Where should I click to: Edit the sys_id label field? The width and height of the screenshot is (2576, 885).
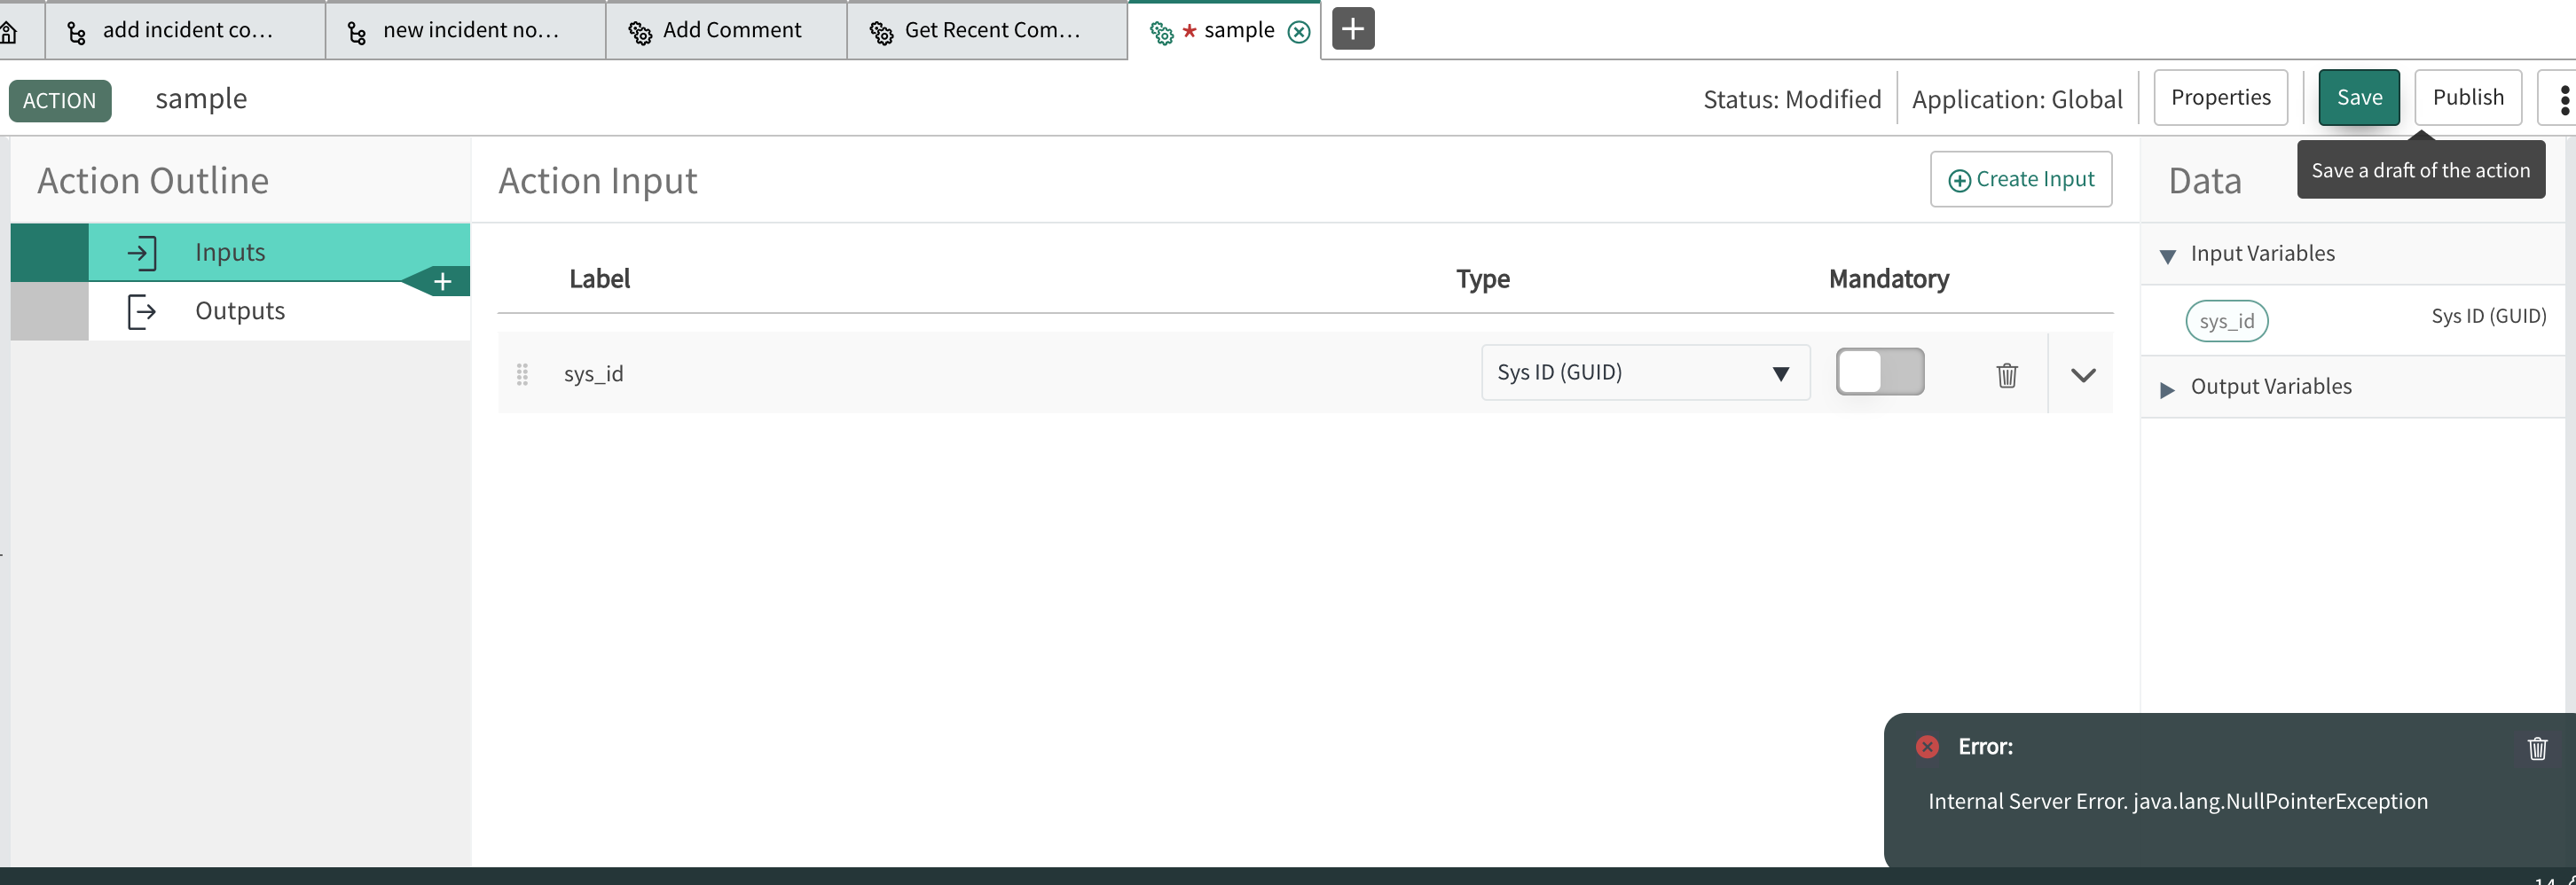pyautogui.click(x=593, y=374)
